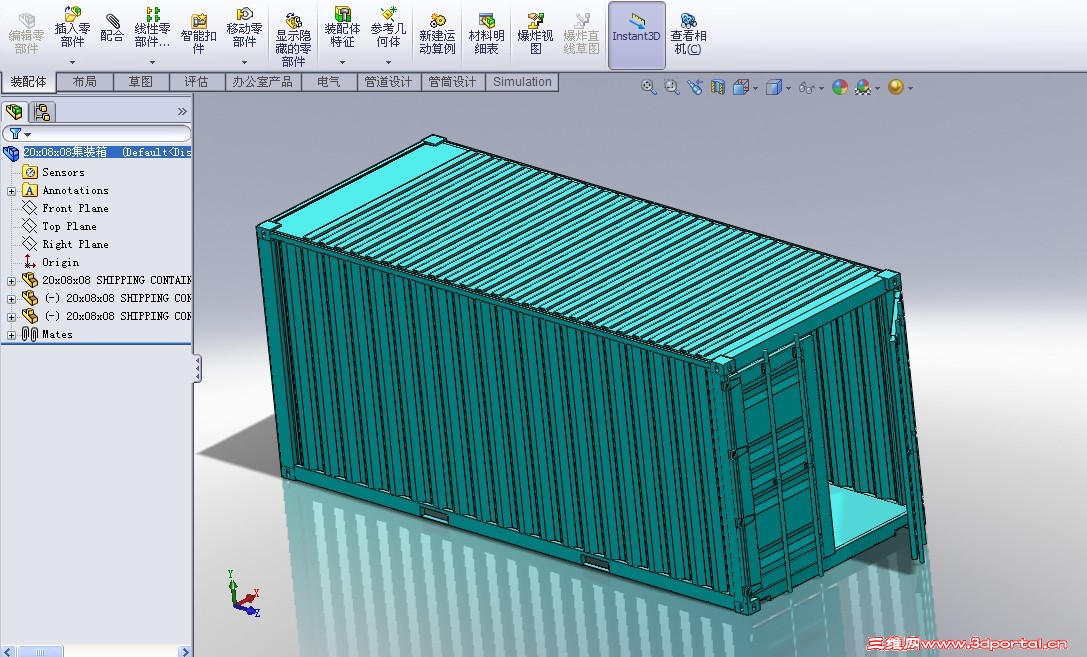Click Apply Scene icon

(x=862, y=87)
